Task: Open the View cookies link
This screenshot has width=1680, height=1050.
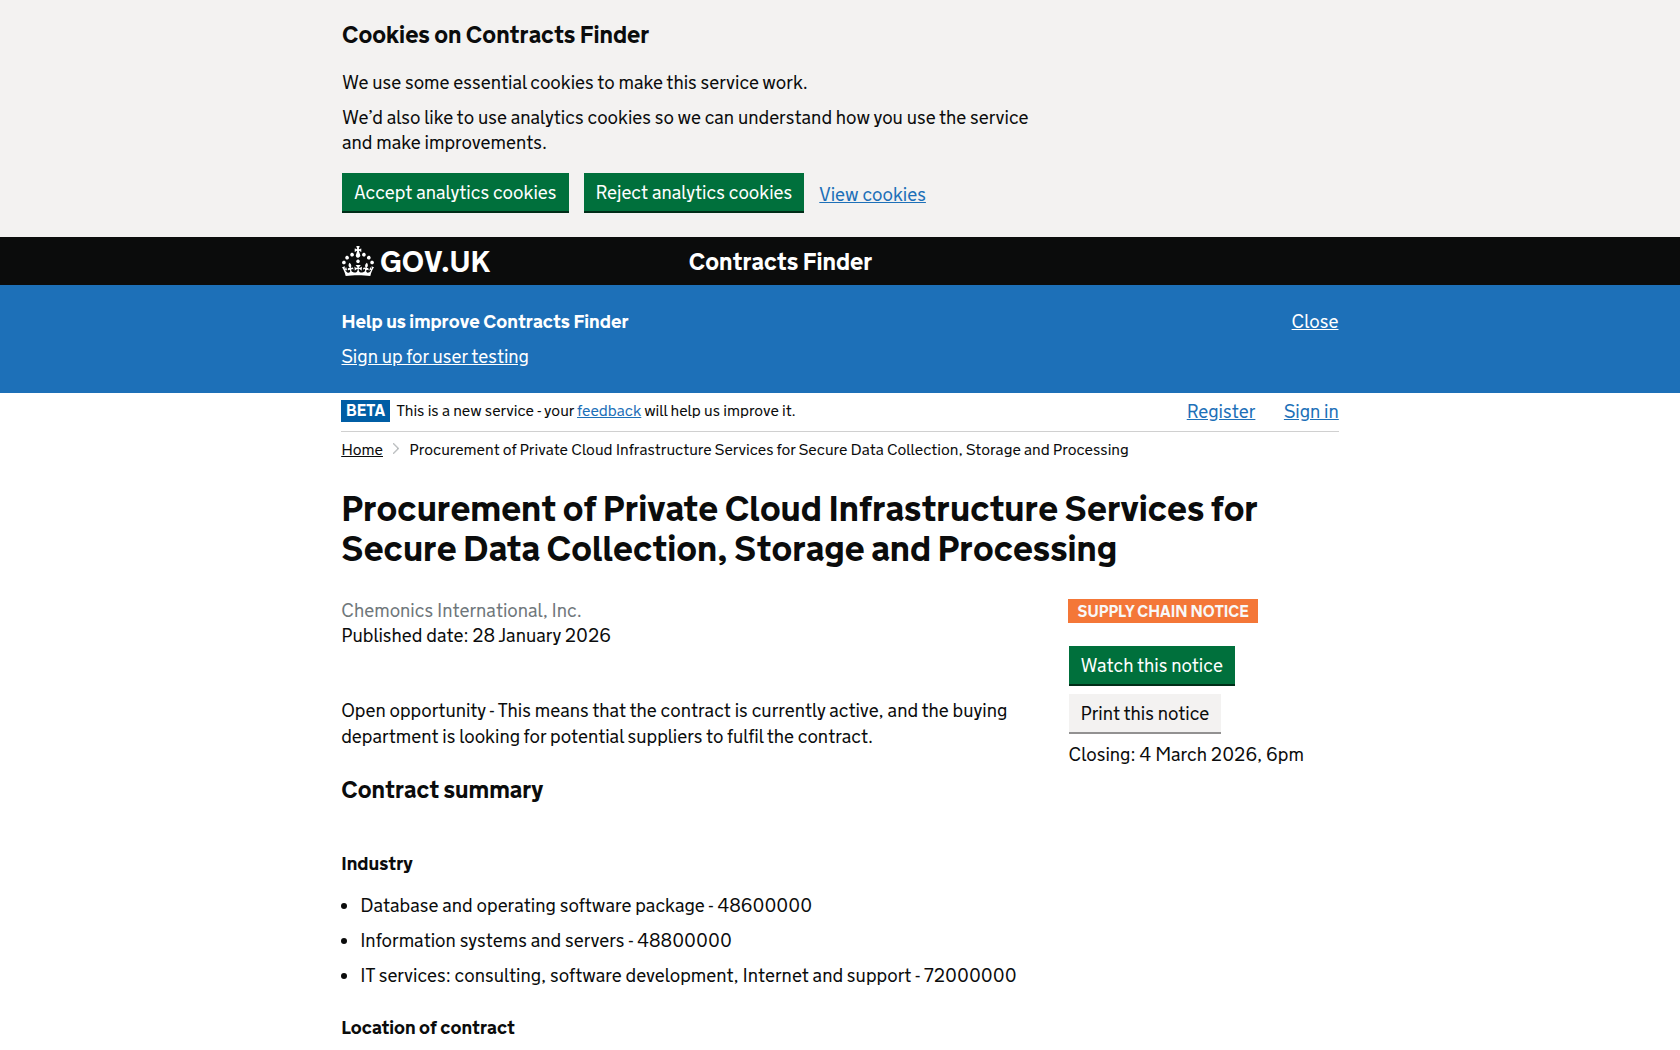Action: tap(872, 195)
